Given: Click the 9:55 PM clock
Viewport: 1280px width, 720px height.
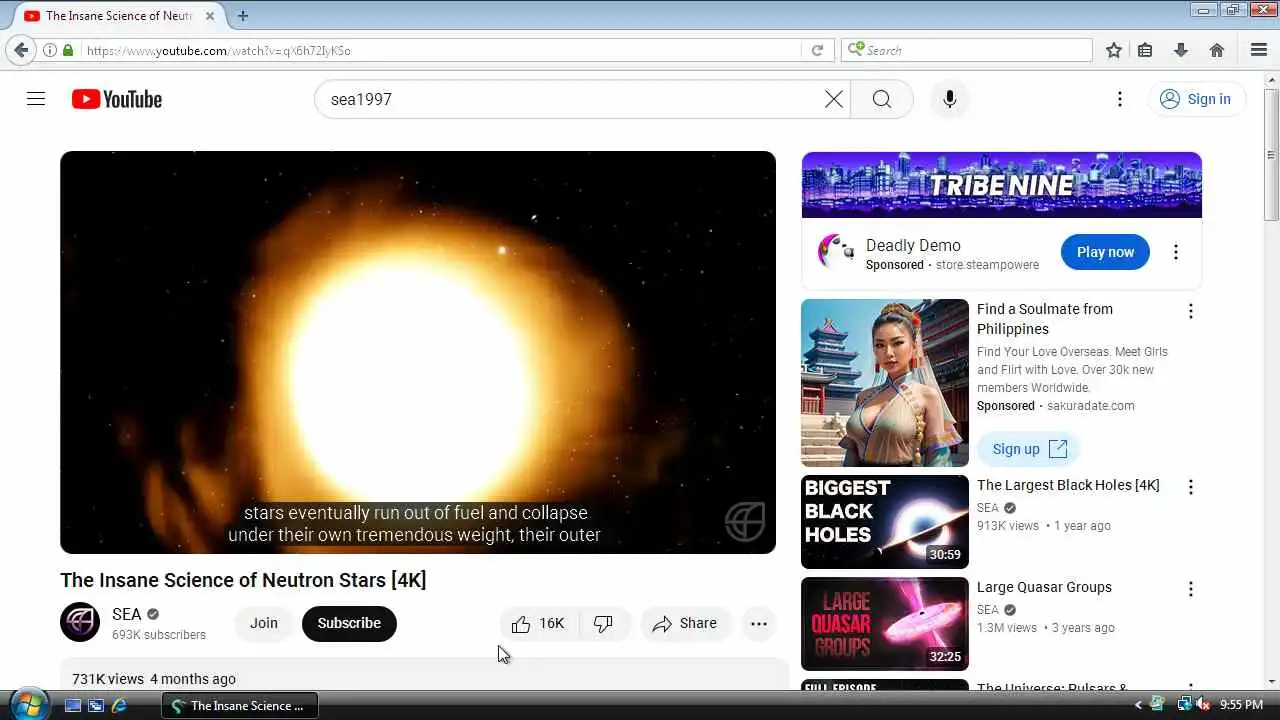Looking at the screenshot, I should pos(1242,705).
